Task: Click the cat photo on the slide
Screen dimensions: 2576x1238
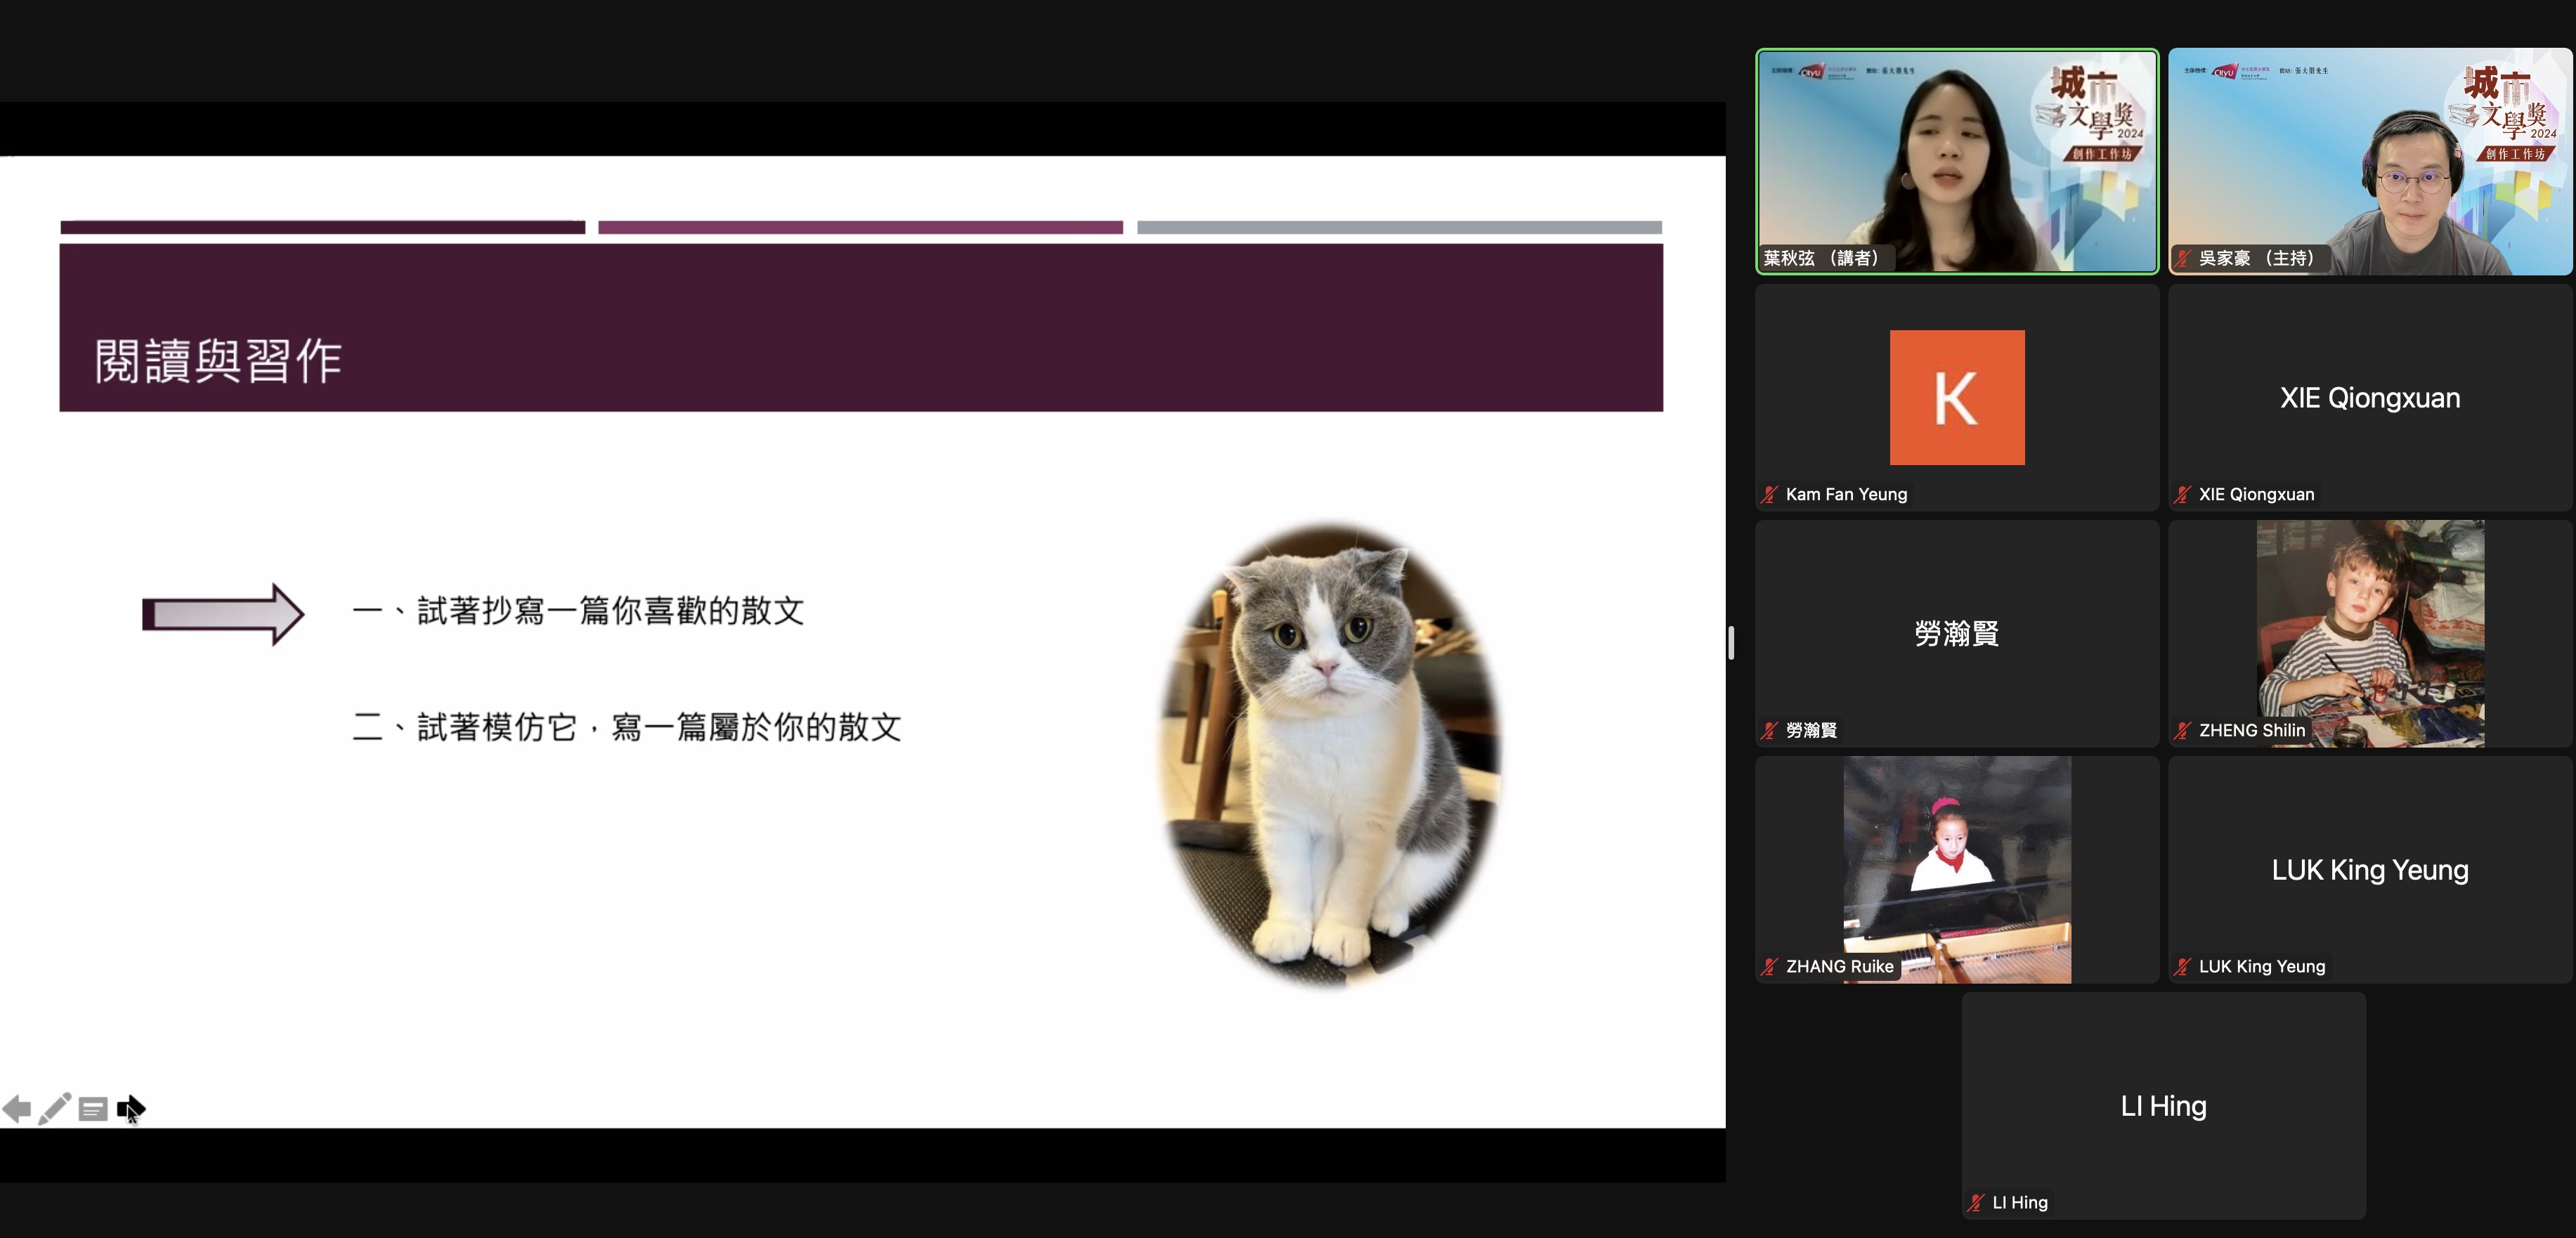Action: [1330, 755]
